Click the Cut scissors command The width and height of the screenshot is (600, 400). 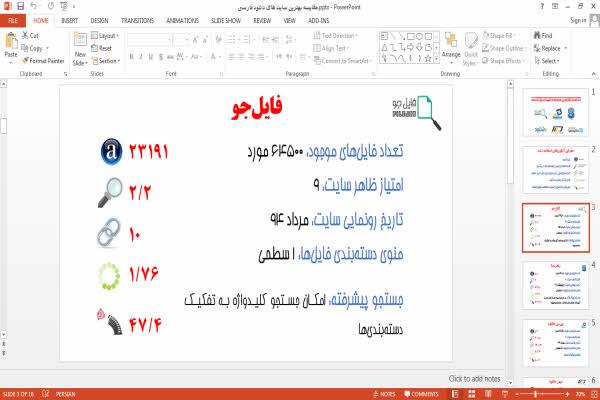click(30, 36)
